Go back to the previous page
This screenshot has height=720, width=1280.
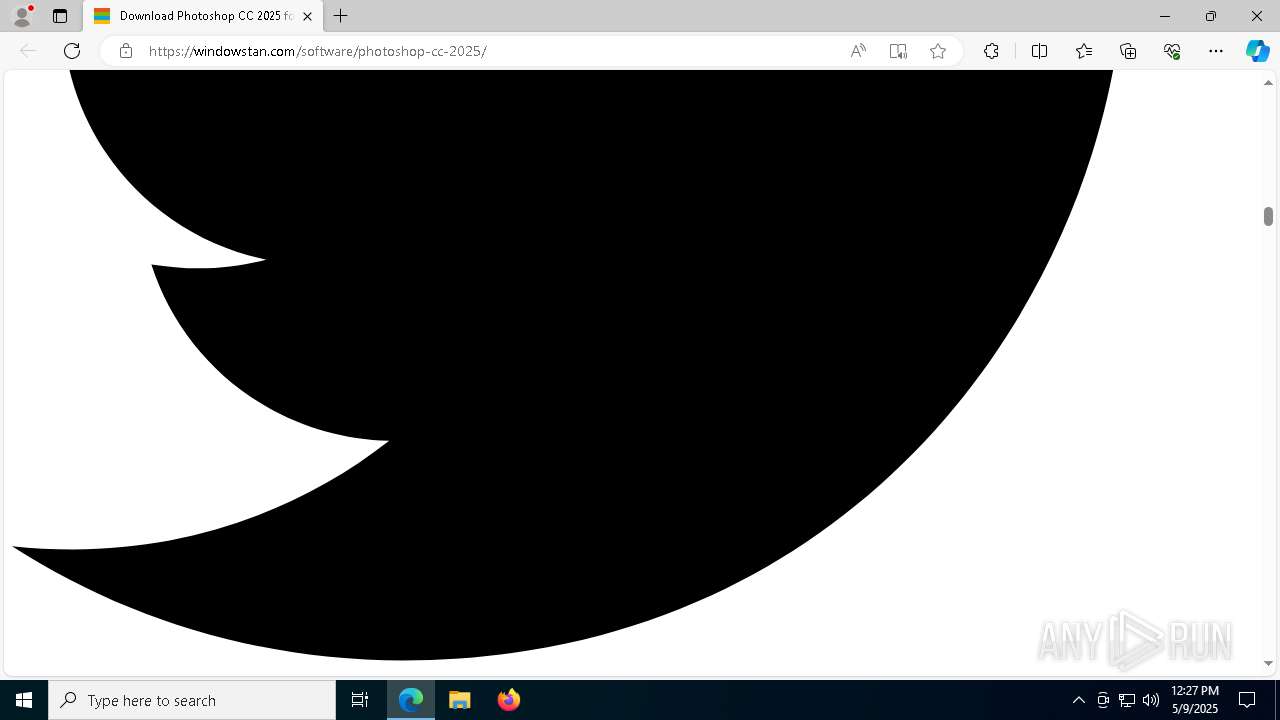[28, 51]
